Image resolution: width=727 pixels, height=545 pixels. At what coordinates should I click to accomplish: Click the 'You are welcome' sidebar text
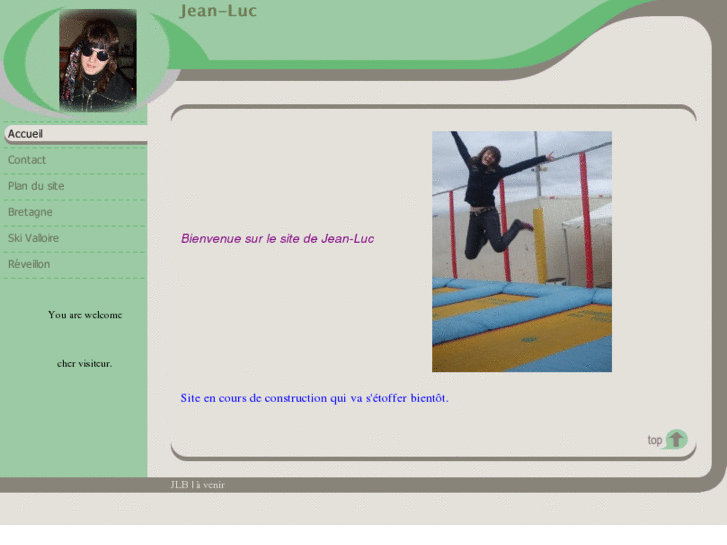coord(85,315)
